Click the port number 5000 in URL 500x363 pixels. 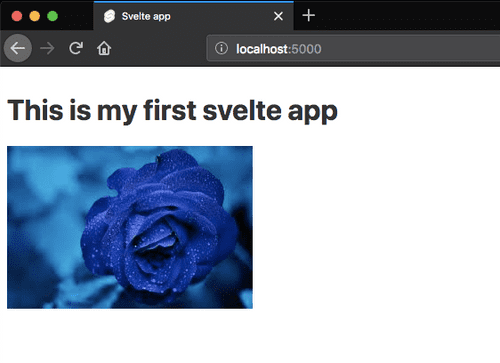click(x=306, y=49)
